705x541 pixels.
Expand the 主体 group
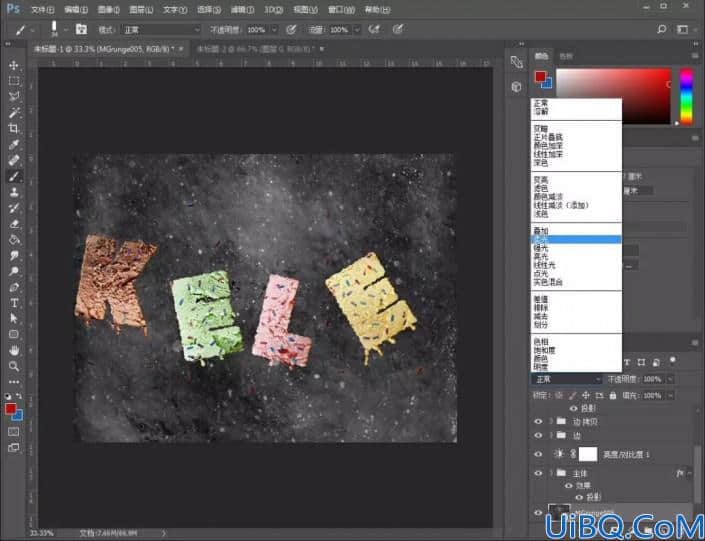[551, 473]
